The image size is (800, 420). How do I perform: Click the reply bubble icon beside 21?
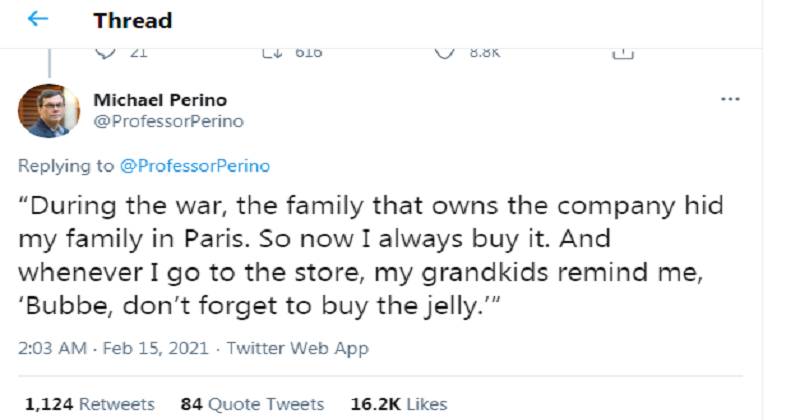(x=105, y=53)
